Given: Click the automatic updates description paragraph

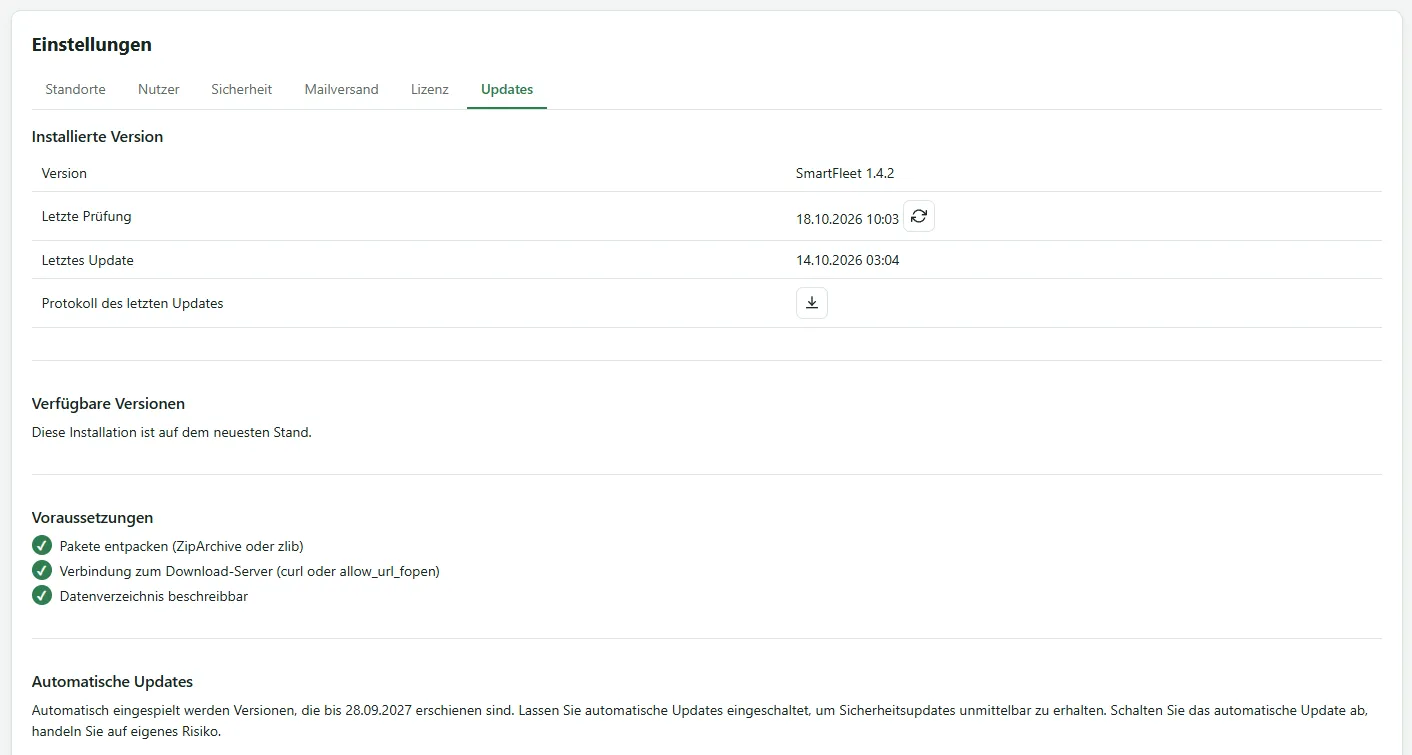Looking at the screenshot, I should 700,720.
